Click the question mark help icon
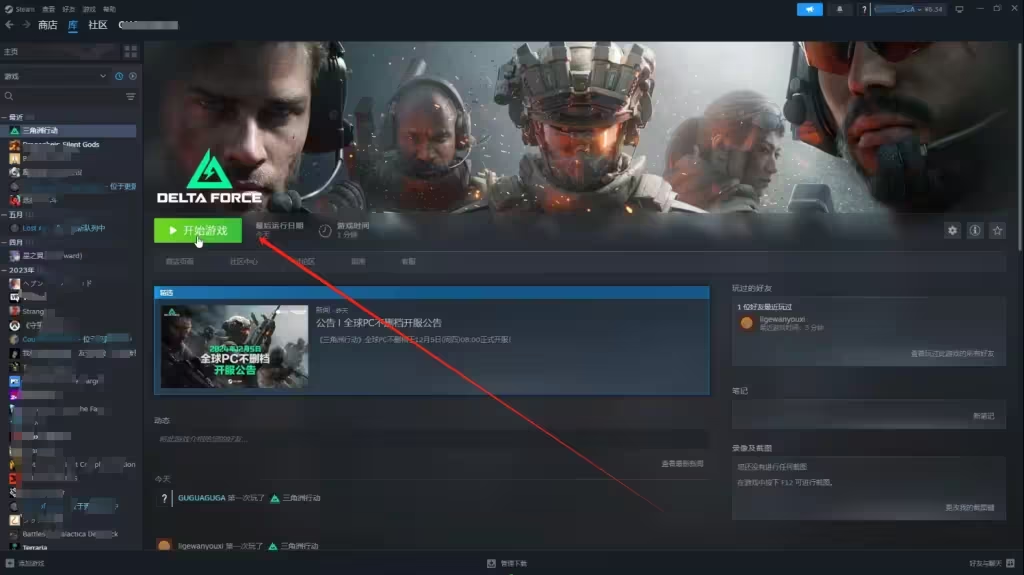This screenshot has height=575, width=1024. [864, 9]
